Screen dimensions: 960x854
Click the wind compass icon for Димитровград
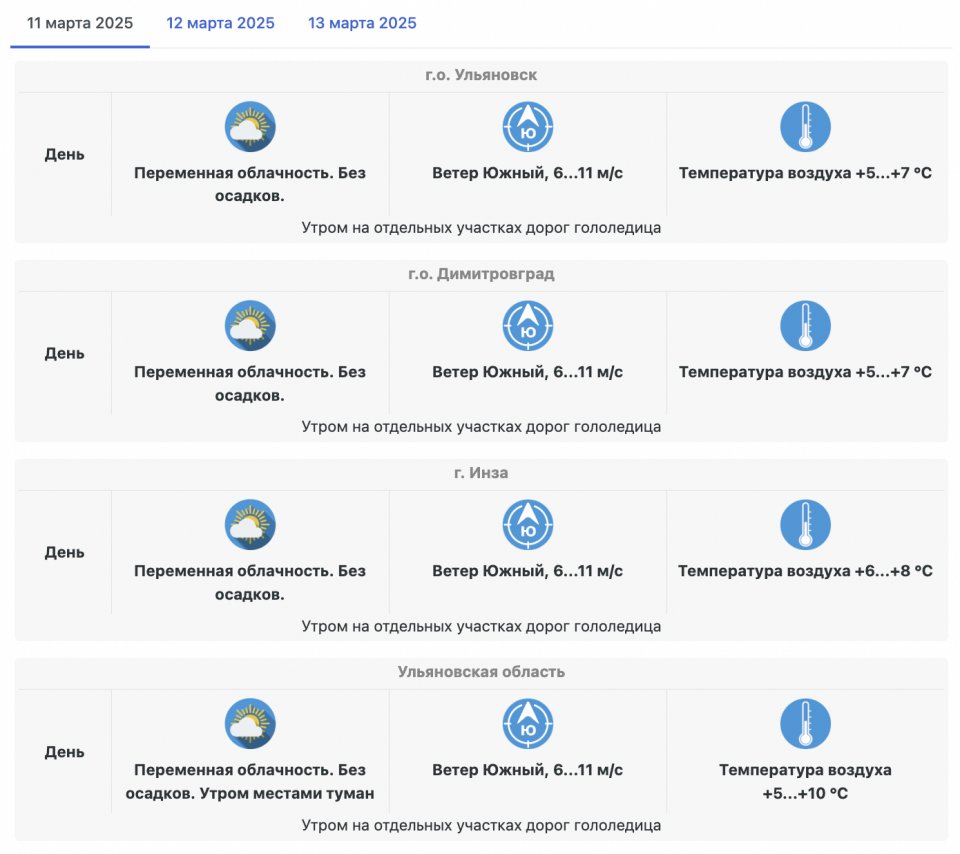pyautogui.click(x=528, y=326)
